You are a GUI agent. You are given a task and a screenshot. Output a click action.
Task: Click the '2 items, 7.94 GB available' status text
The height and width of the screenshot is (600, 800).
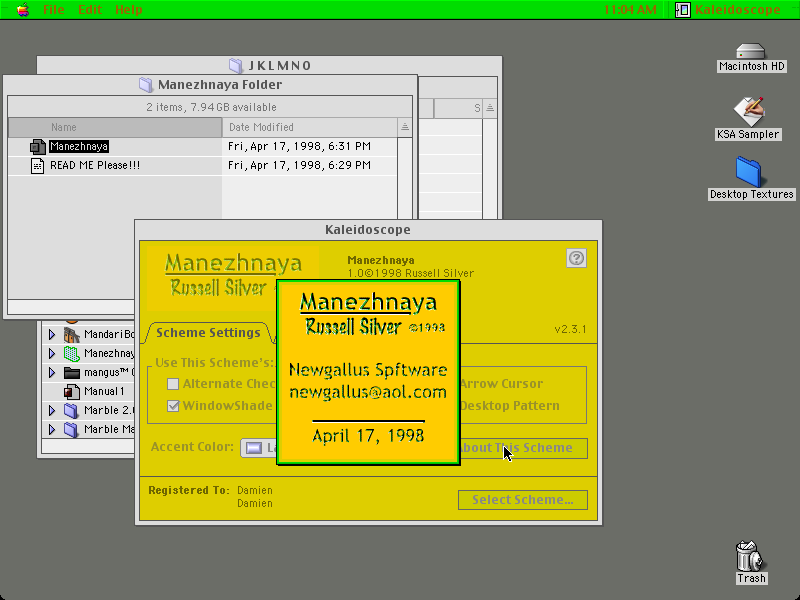click(211, 107)
